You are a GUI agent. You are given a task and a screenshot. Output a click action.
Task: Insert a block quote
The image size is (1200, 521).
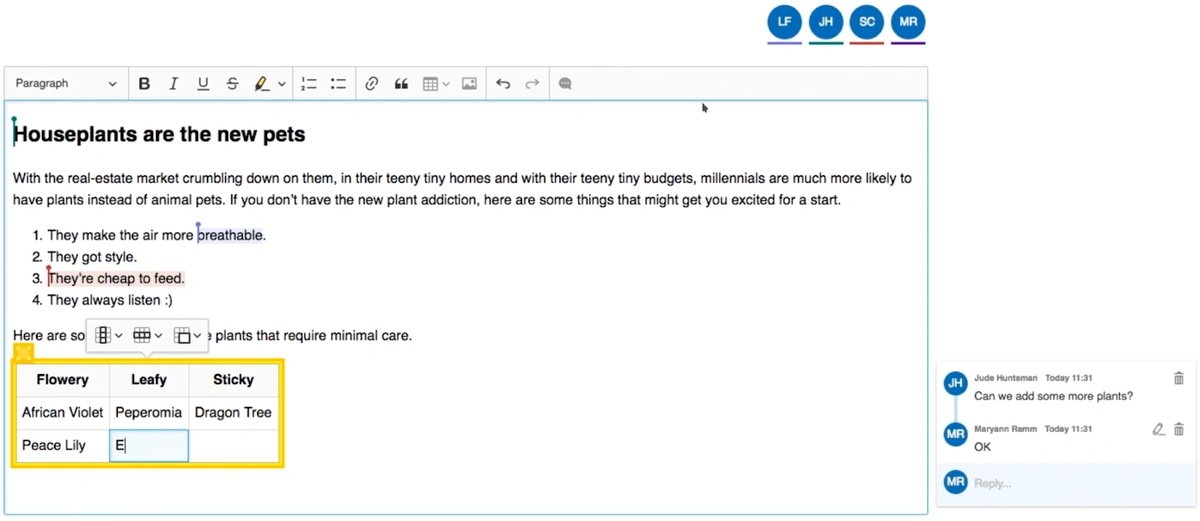(401, 84)
